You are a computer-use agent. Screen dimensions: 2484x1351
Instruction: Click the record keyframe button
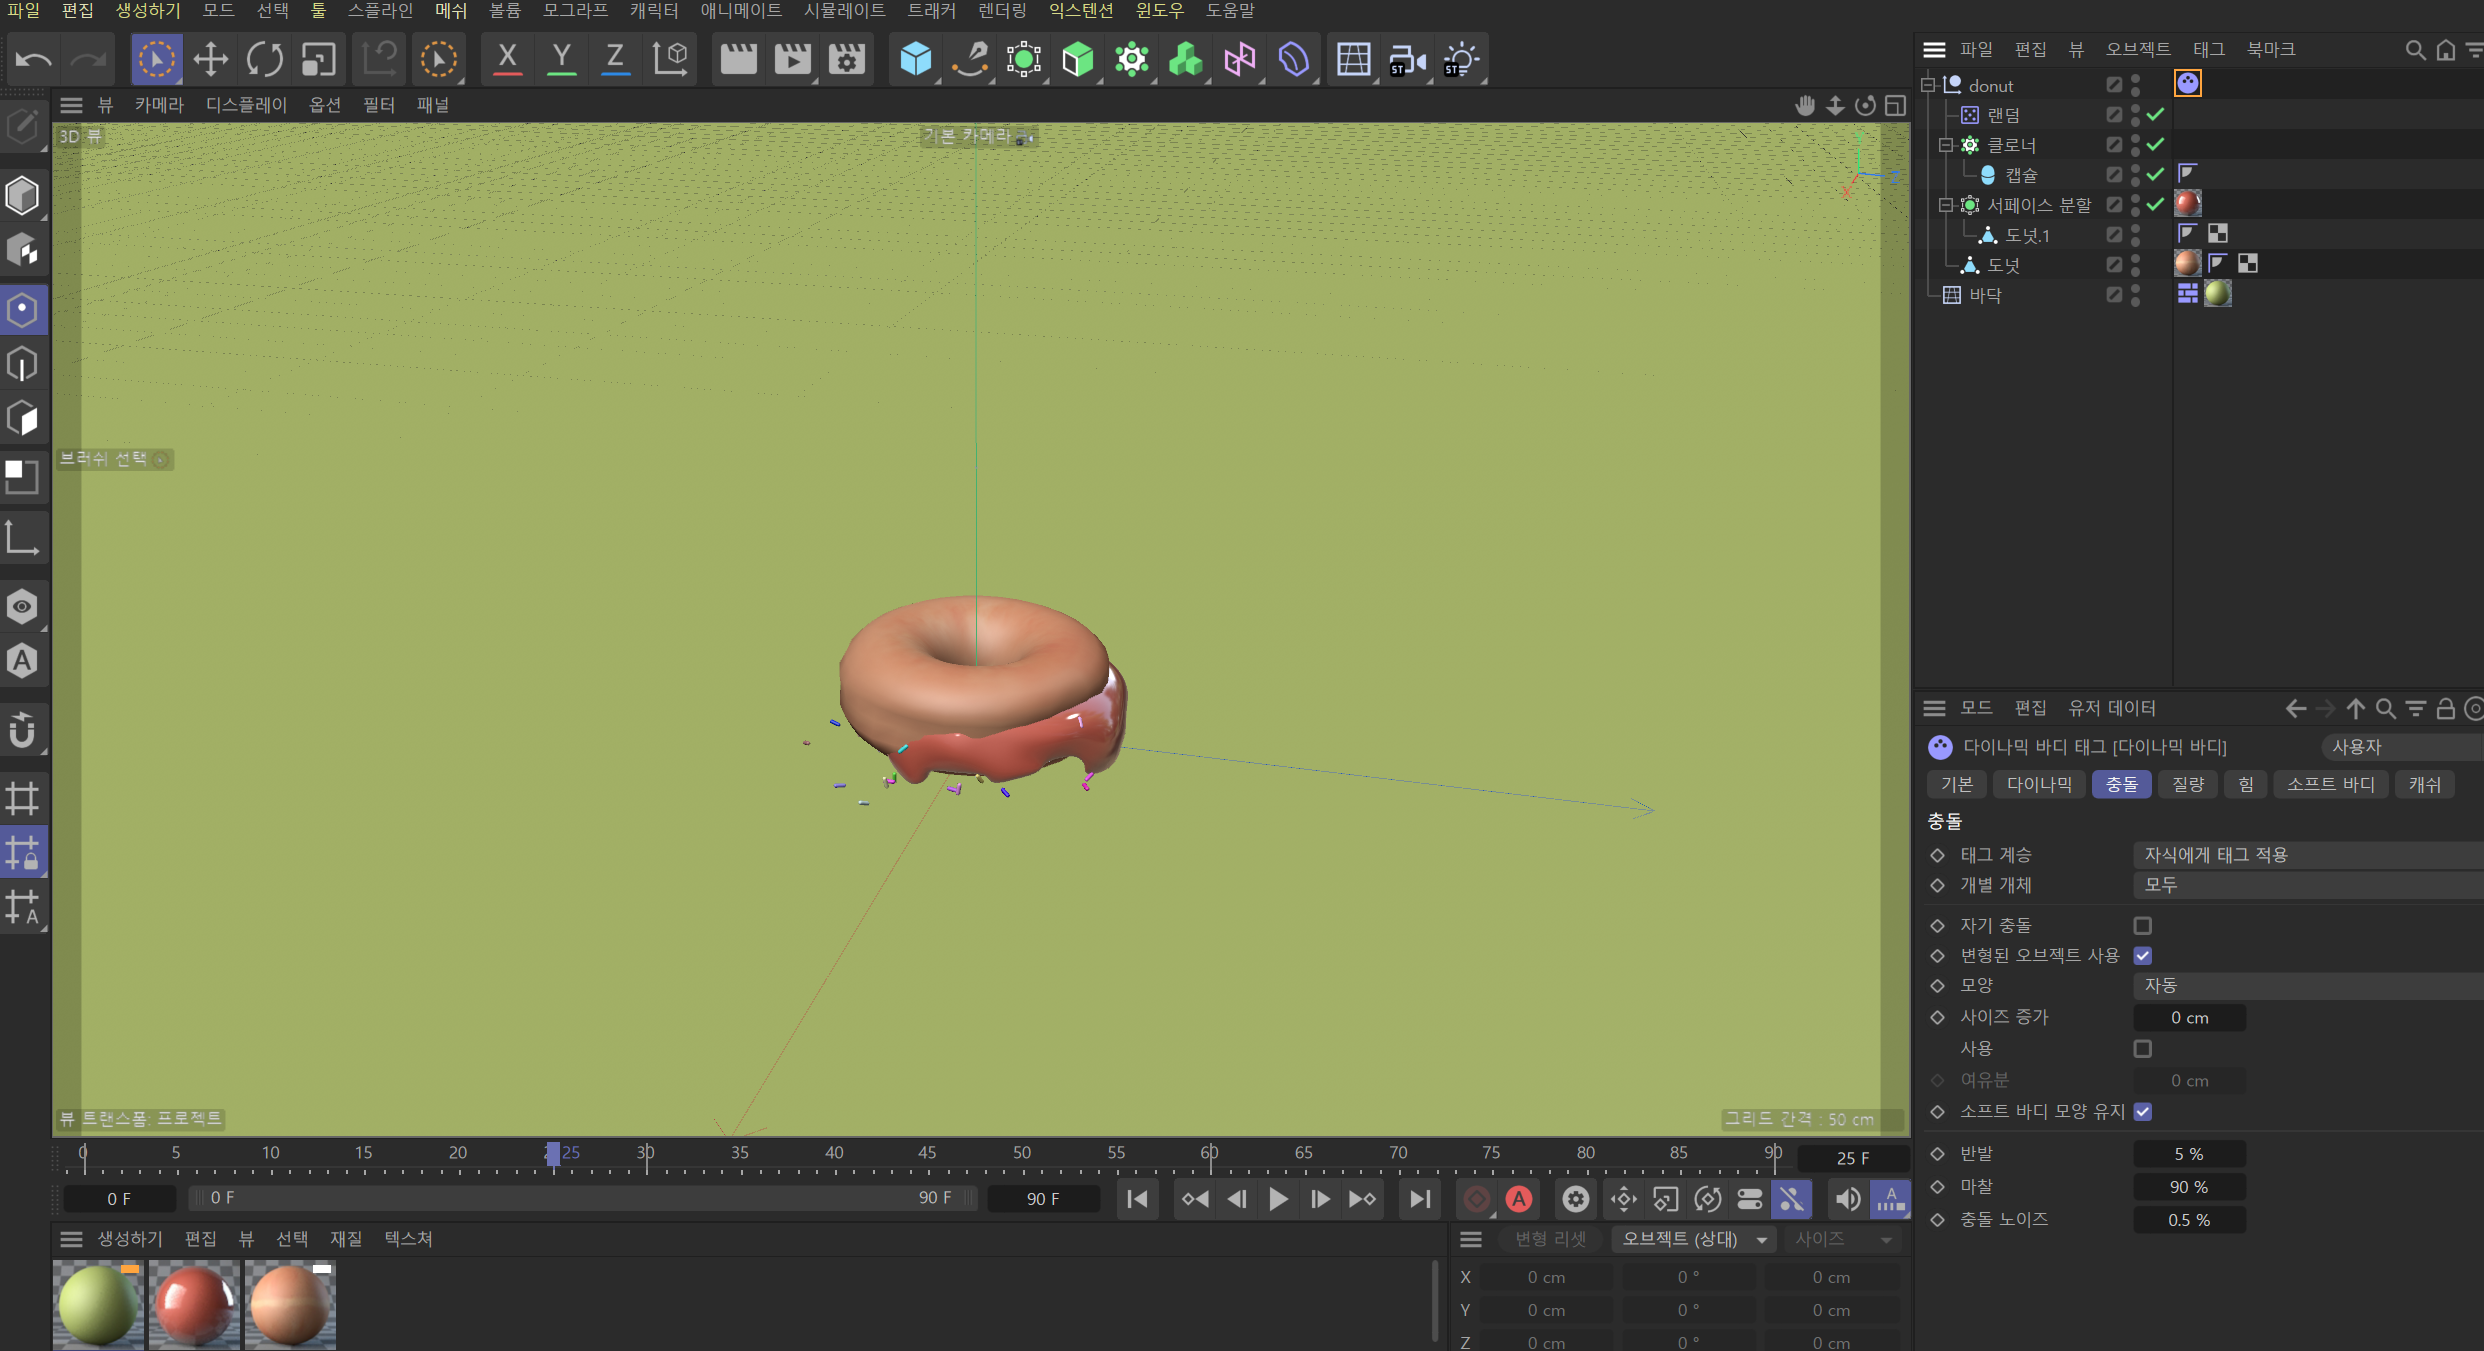pyautogui.click(x=1476, y=1198)
